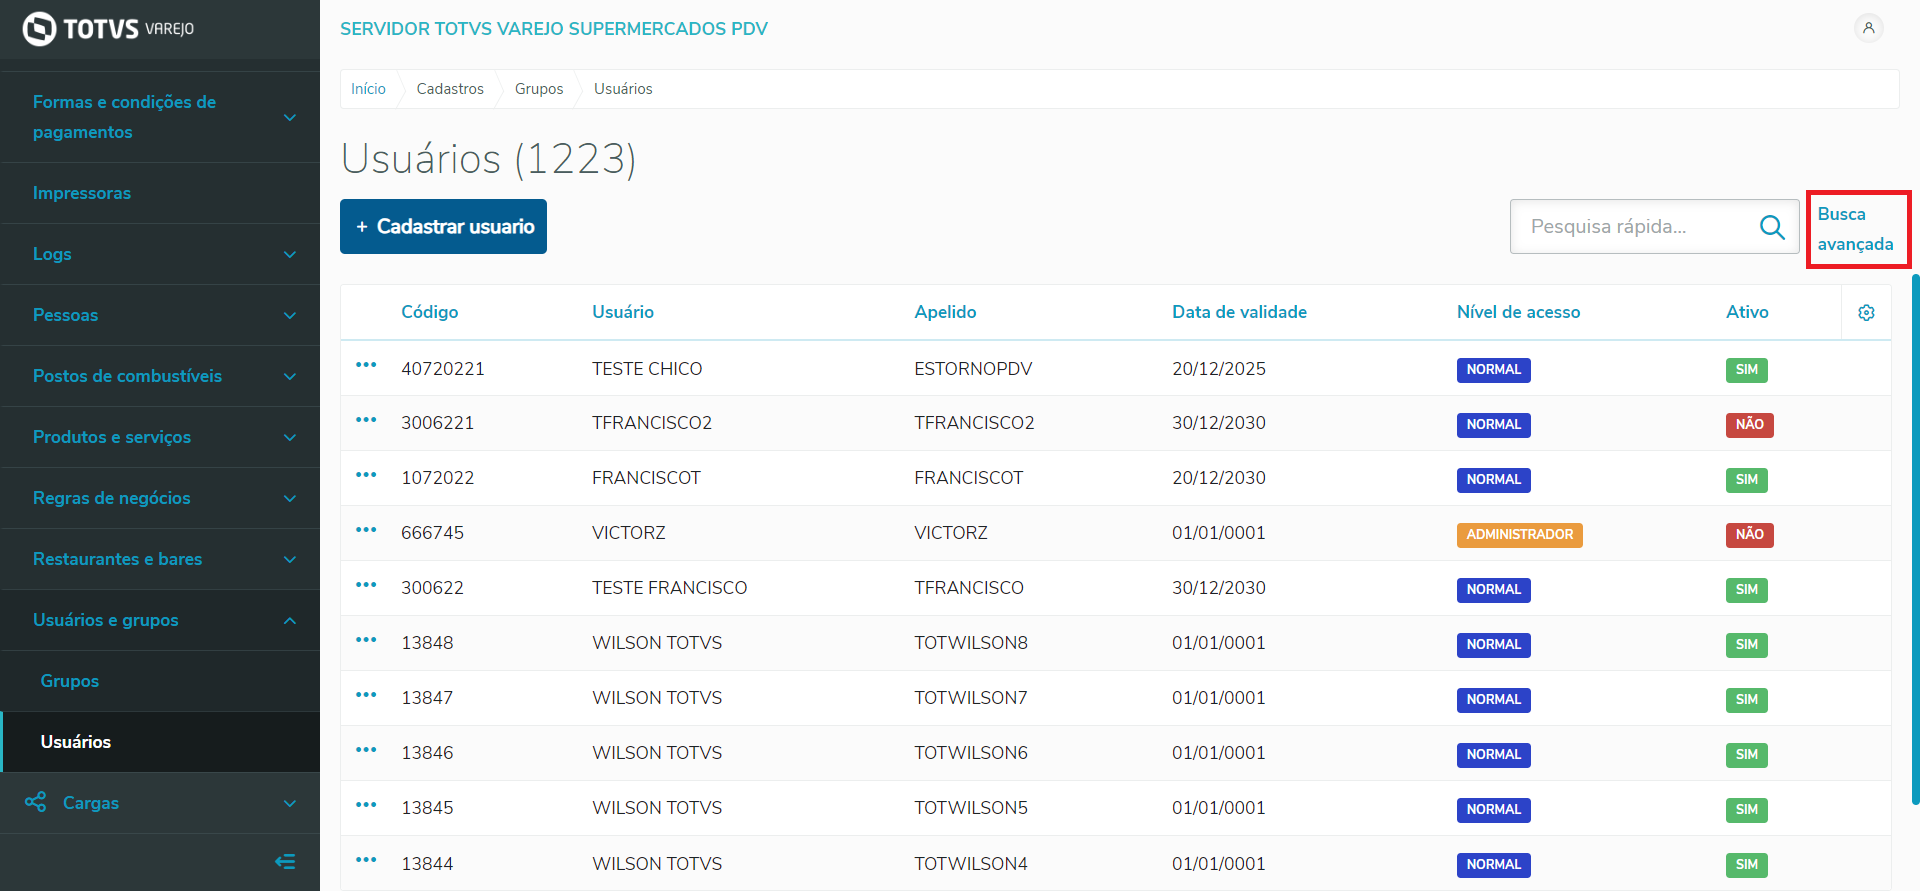Expand the Logs menu section
This screenshot has width=1920, height=891.
[x=290, y=254]
